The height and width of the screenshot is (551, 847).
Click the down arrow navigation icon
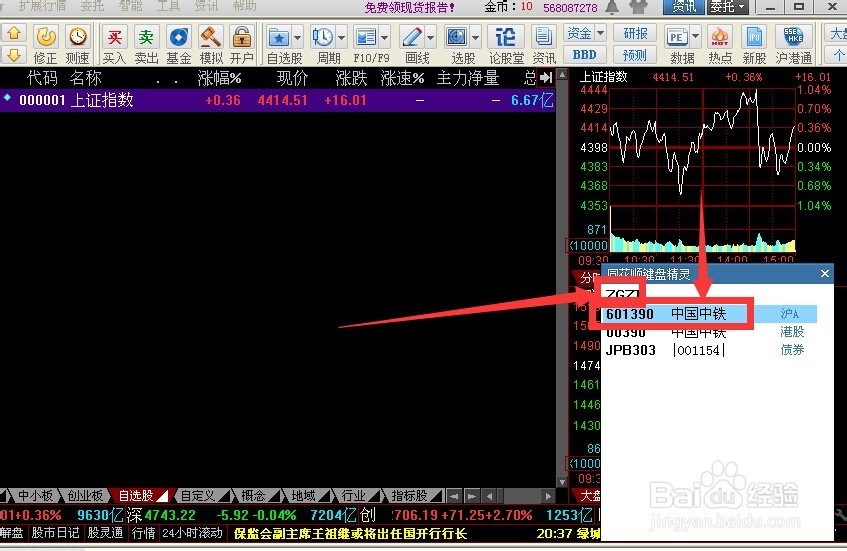(x=14, y=55)
